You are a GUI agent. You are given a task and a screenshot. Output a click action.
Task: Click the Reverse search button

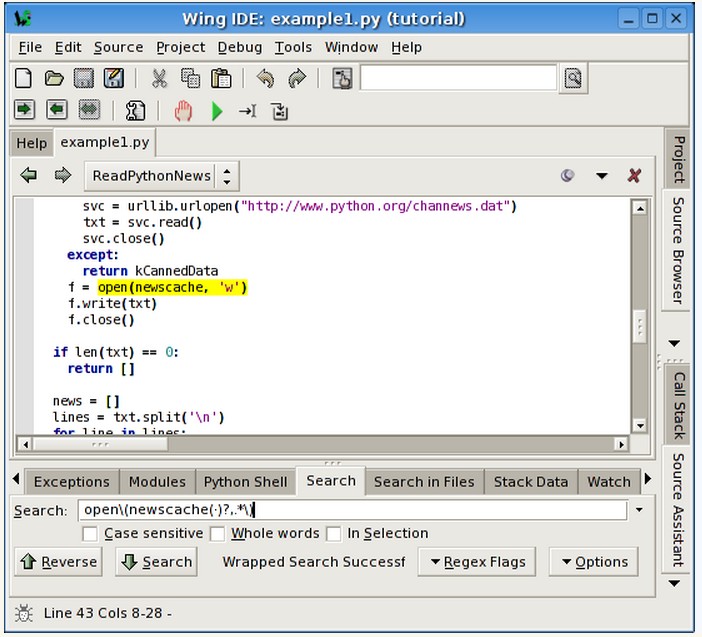coord(58,561)
